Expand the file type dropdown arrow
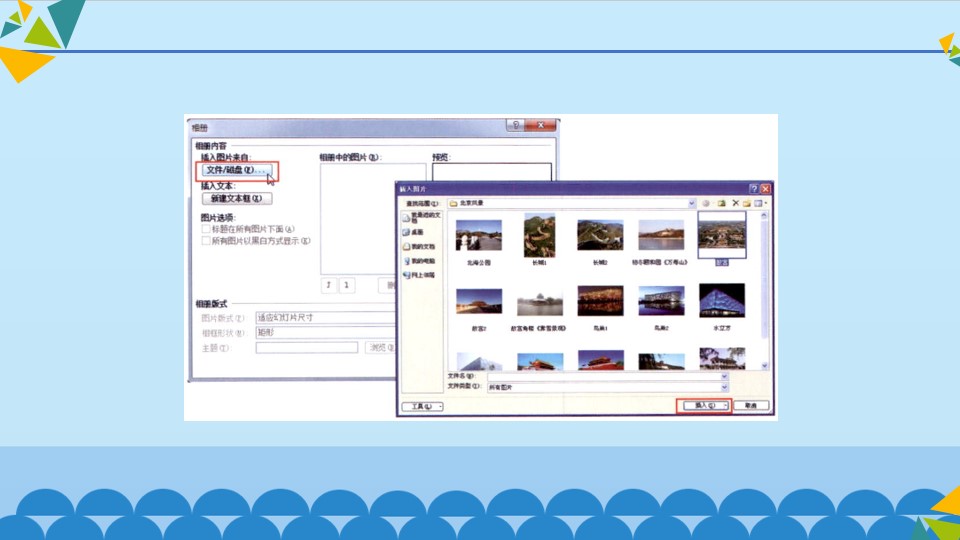 (x=724, y=387)
